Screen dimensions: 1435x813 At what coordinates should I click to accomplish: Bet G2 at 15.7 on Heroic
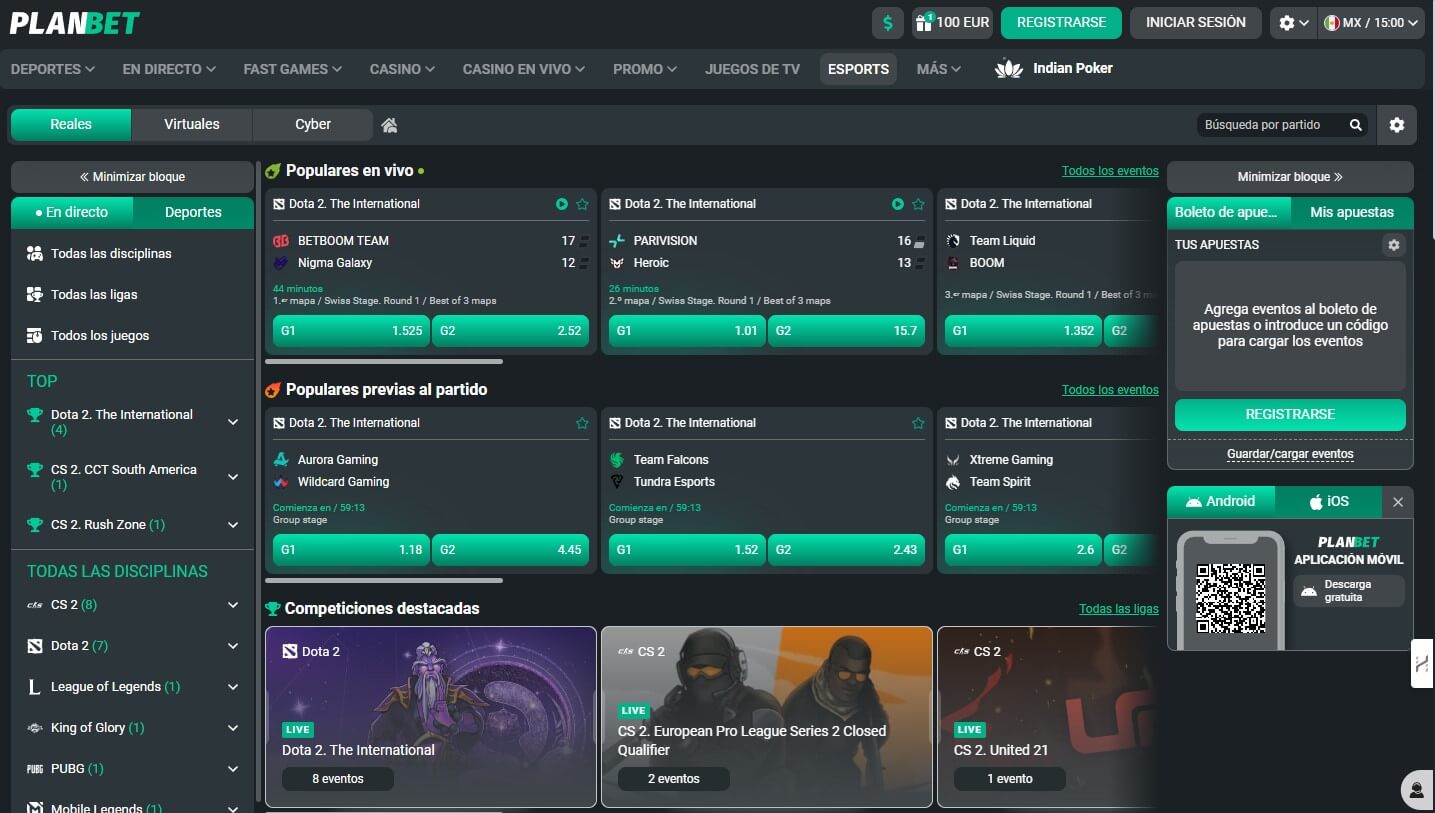(846, 331)
